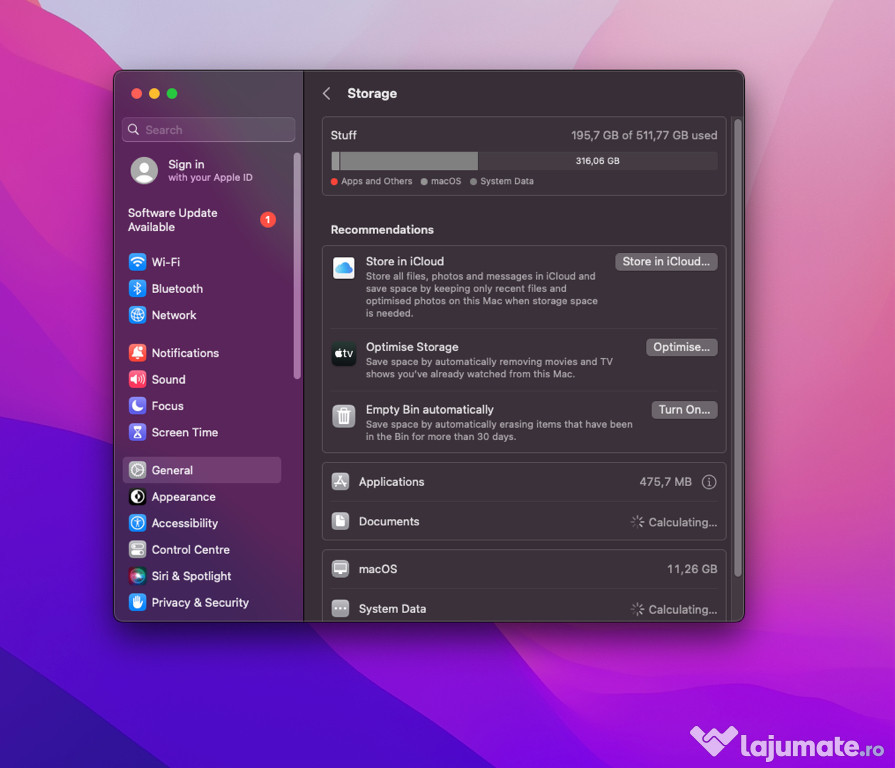The image size is (895, 768).
Task: Click '195,7 GB of 511,77 GB used'
Action: tap(644, 135)
